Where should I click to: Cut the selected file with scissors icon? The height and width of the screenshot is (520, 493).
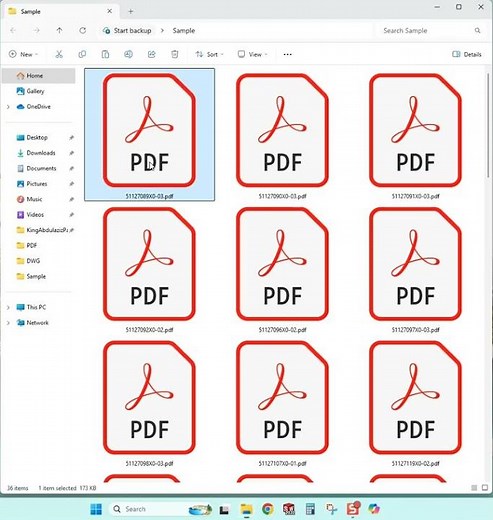coord(59,54)
